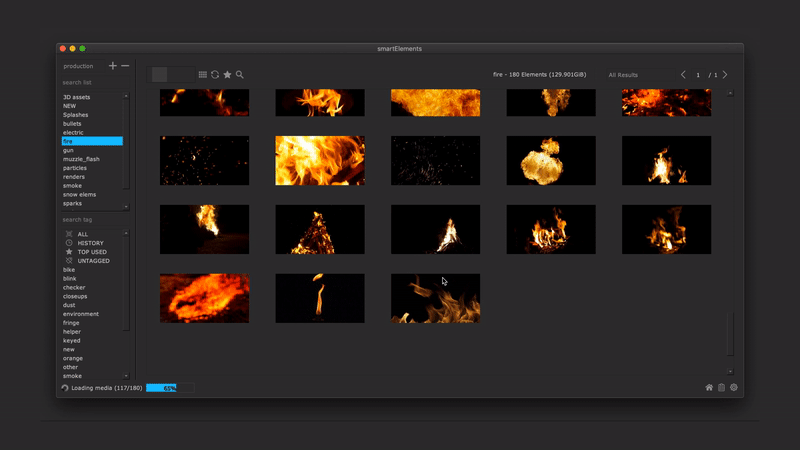800x450 pixels.
Task: Go to previous page arrow
Action: pyautogui.click(x=683, y=75)
